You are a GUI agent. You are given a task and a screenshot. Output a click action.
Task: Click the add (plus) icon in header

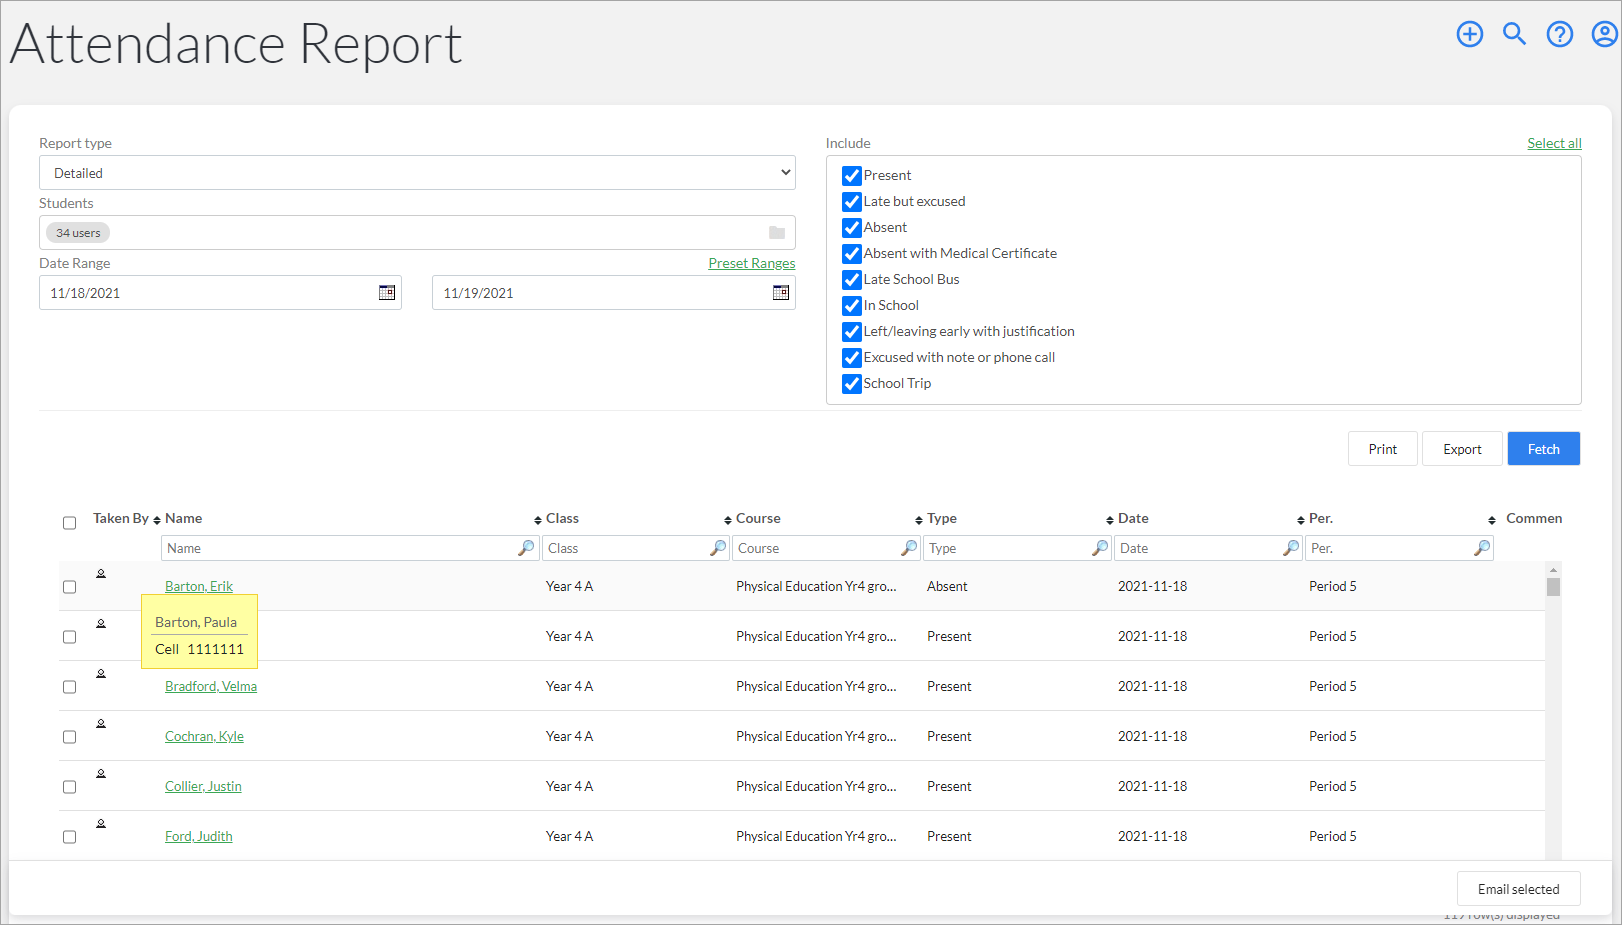point(1469,34)
